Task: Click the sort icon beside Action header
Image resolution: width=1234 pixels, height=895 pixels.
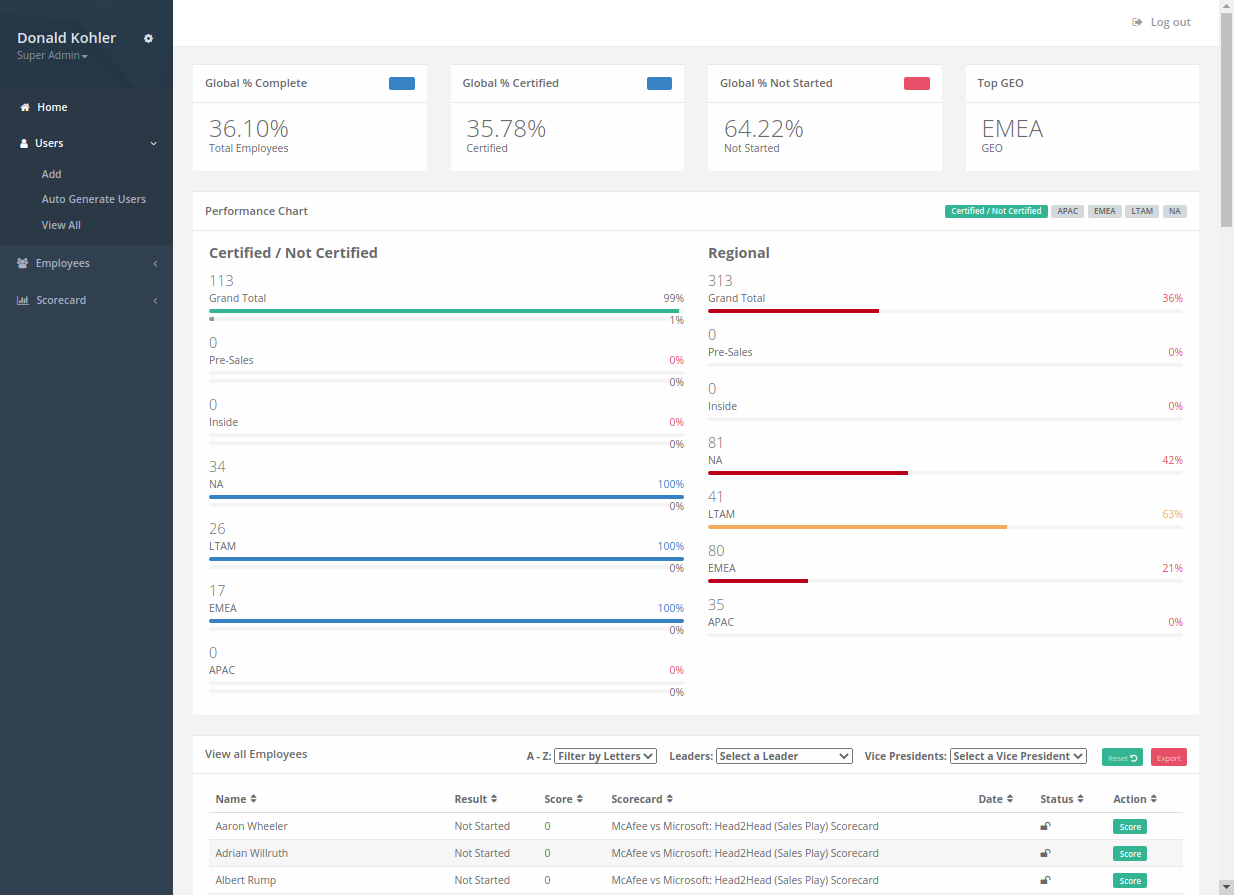Action: point(1154,799)
